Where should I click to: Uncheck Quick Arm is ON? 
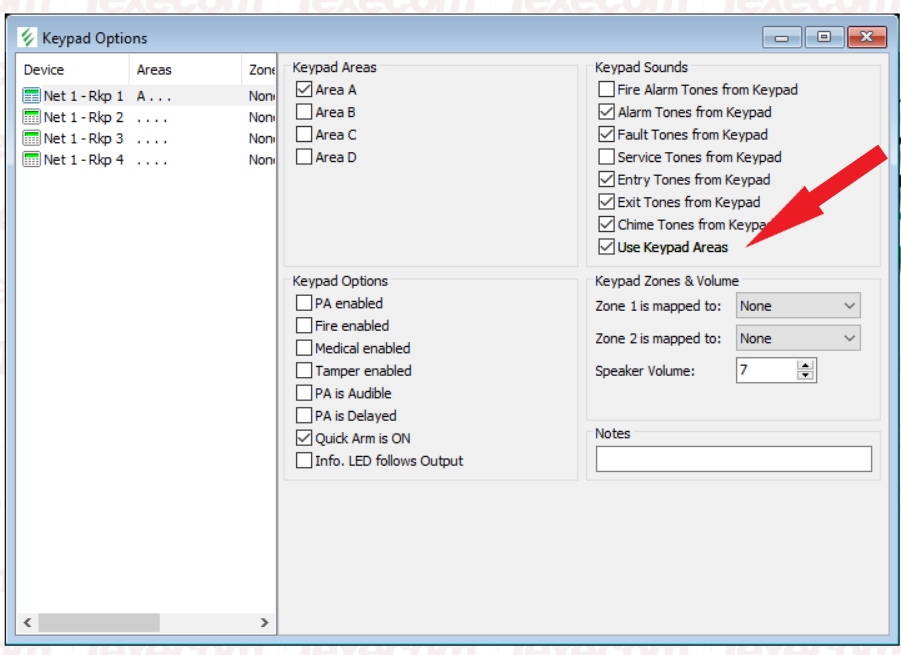[304, 438]
